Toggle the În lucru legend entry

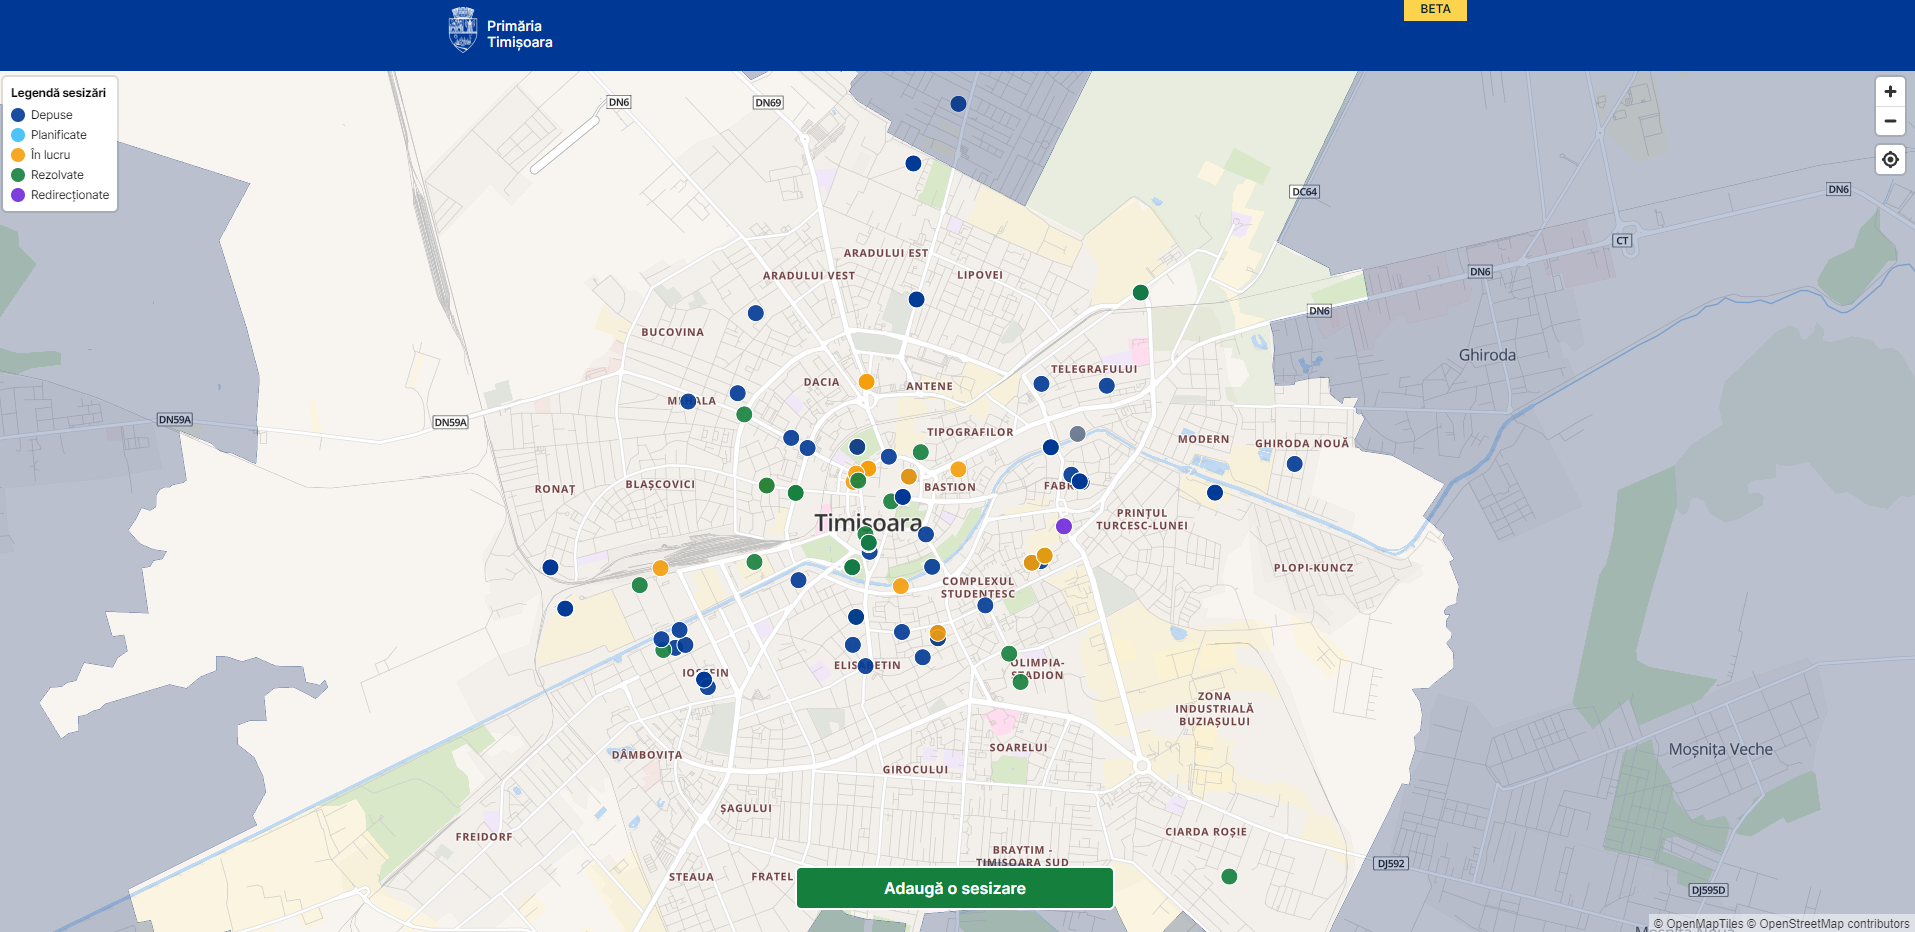click(50, 155)
